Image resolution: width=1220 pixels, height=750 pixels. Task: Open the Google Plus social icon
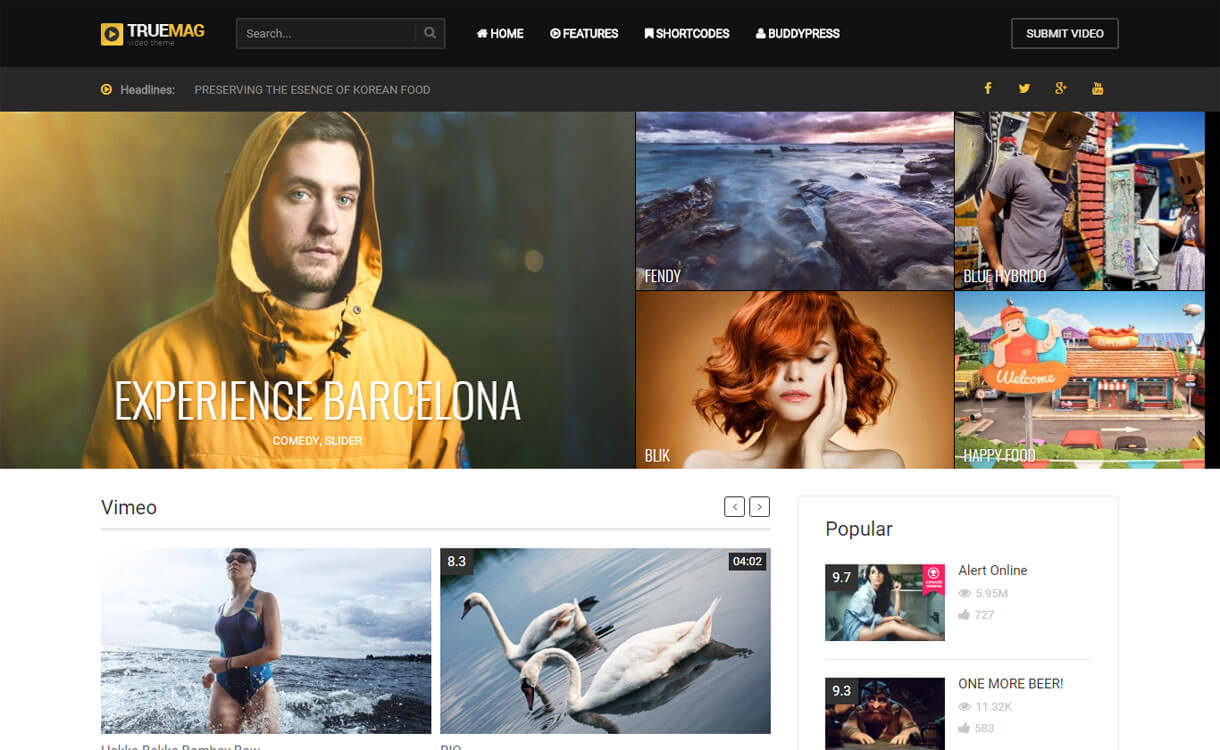tap(1061, 89)
